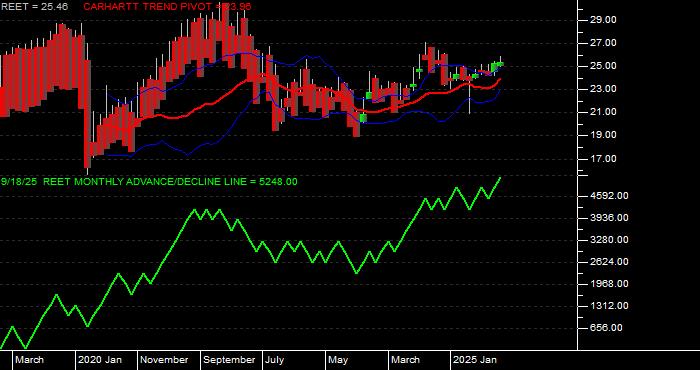
Task: Click the September date label
Action: (229, 360)
